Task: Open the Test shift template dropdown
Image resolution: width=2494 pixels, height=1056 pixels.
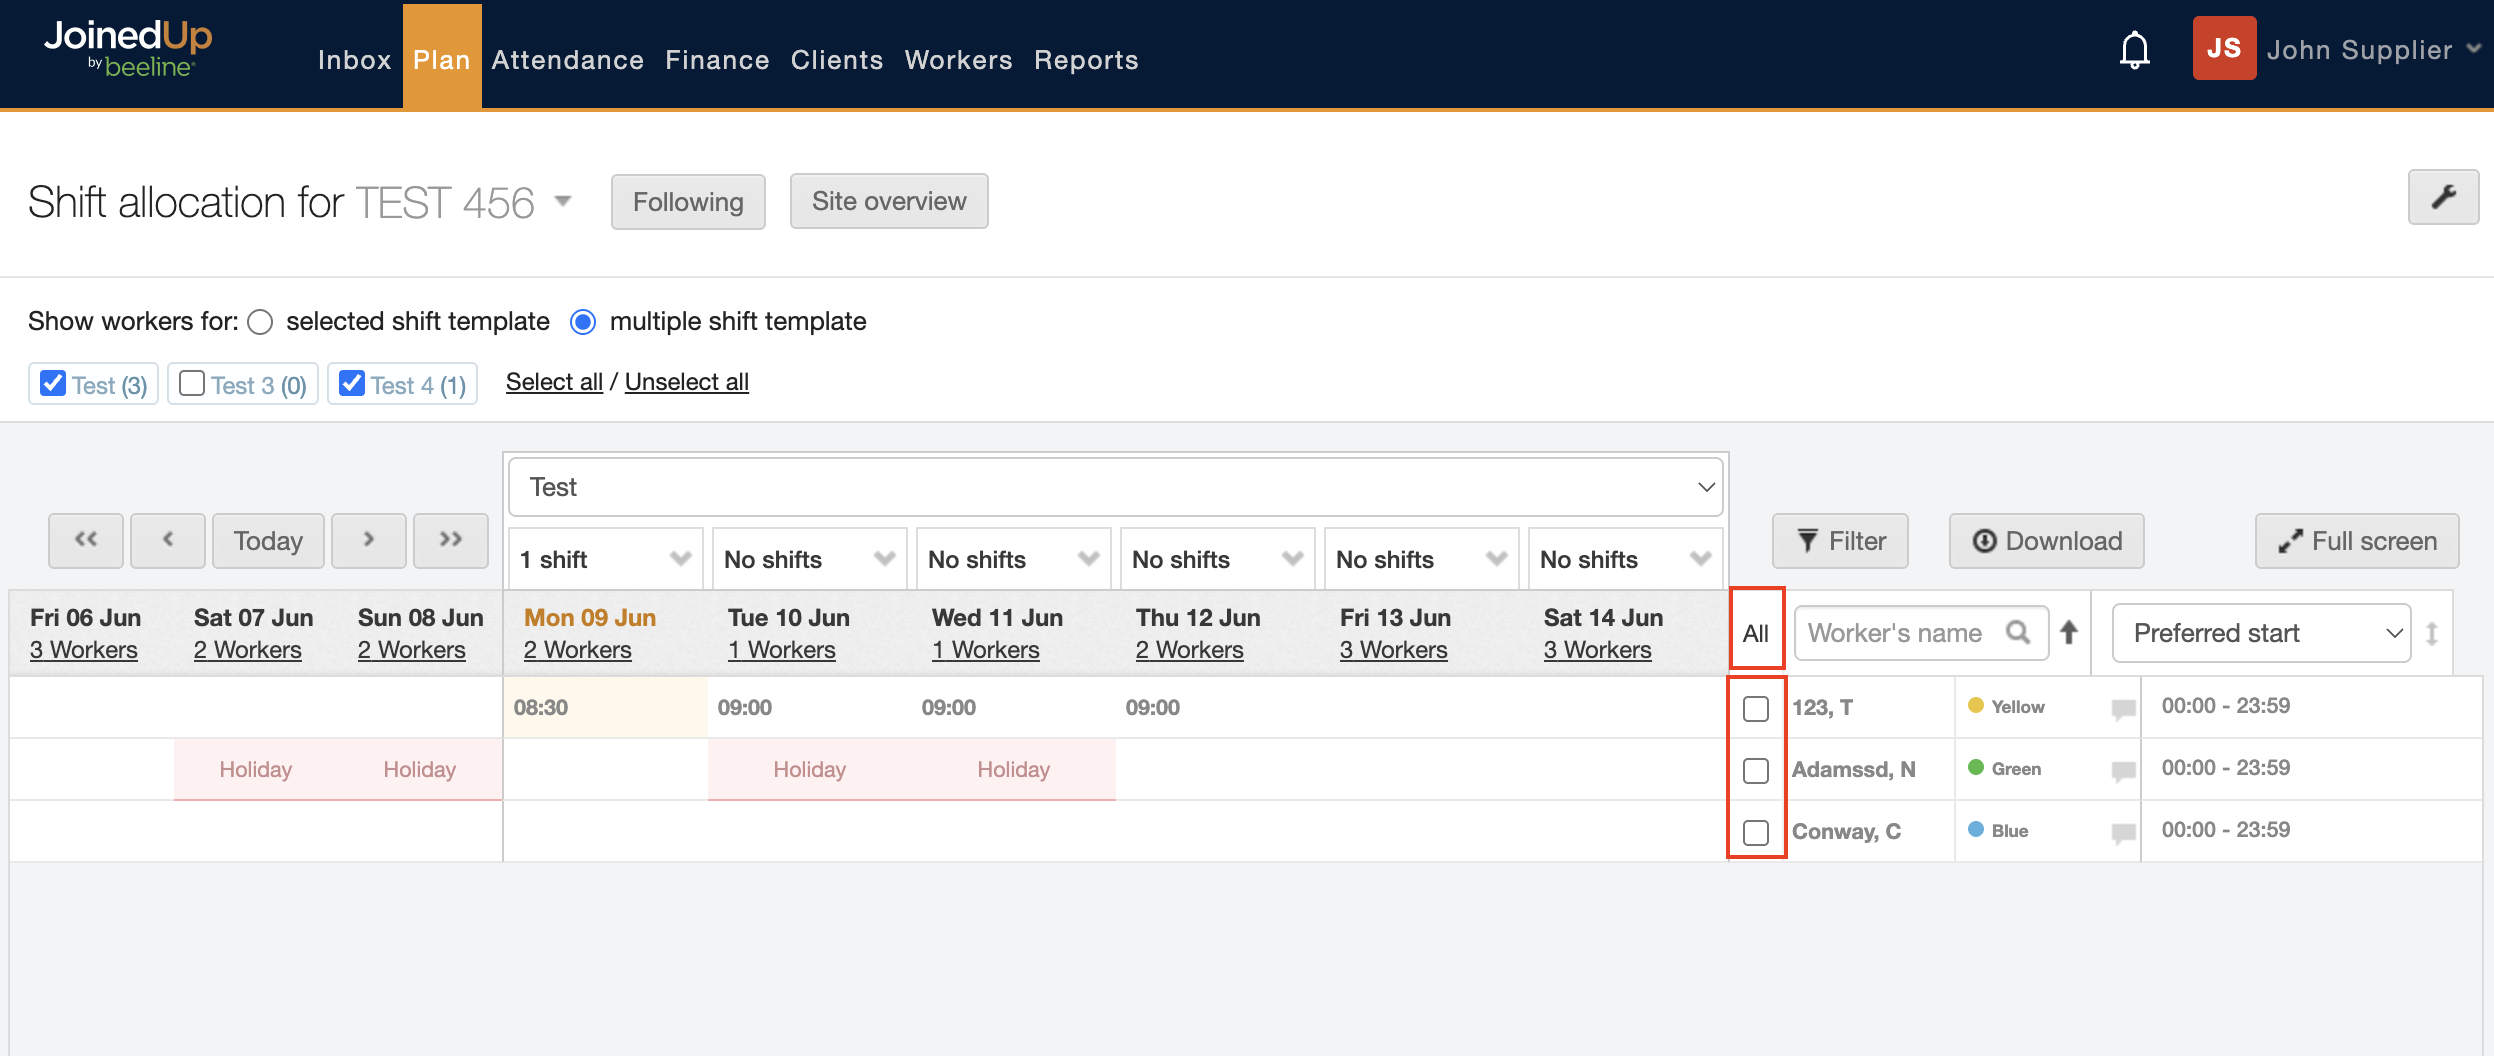Action: click(1115, 487)
